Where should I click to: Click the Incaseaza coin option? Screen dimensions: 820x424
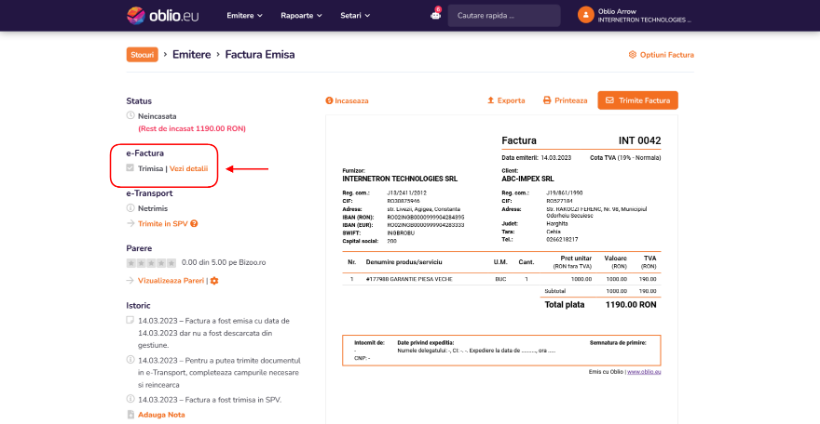click(347, 100)
